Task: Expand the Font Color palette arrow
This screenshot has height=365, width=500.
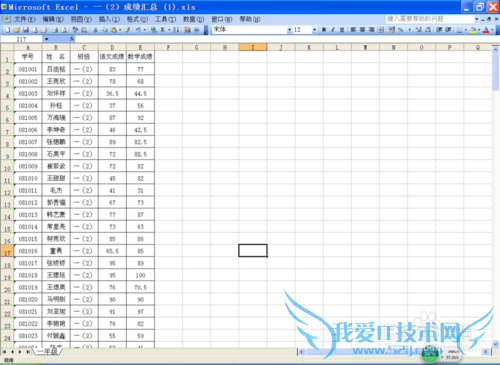Action: point(492,30)
